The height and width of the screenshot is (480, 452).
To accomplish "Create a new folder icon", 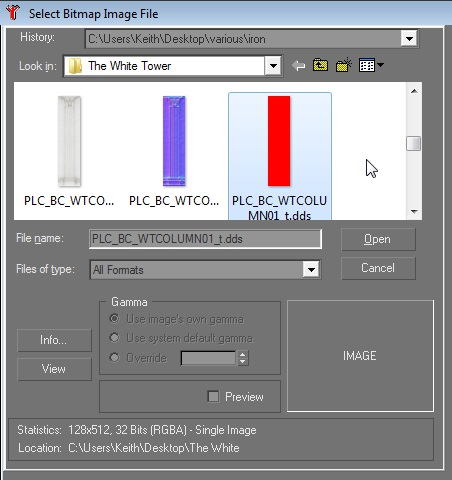I will [x=344, y=65].
